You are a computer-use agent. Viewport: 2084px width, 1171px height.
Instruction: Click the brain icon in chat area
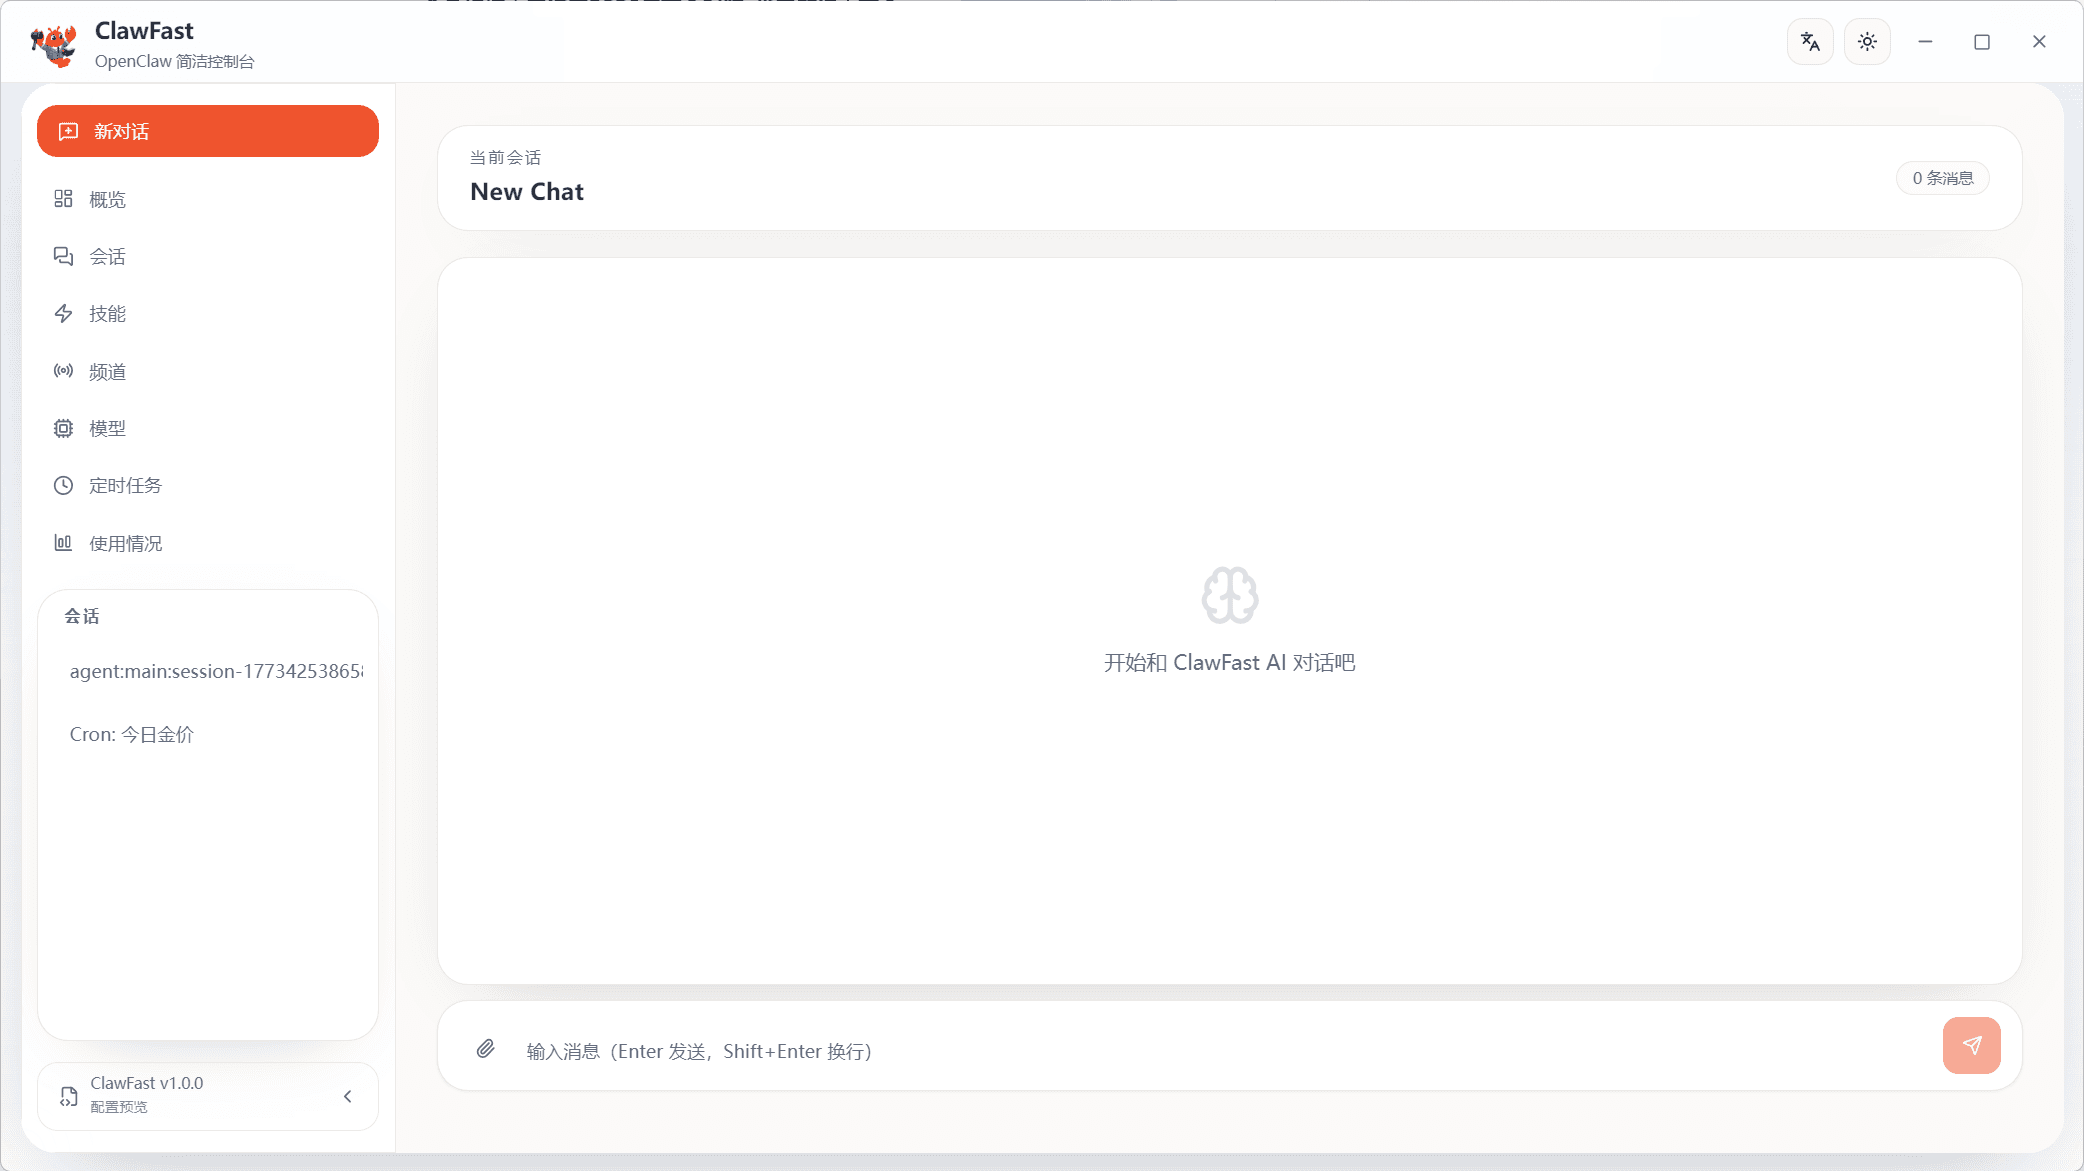[1229, 596]
